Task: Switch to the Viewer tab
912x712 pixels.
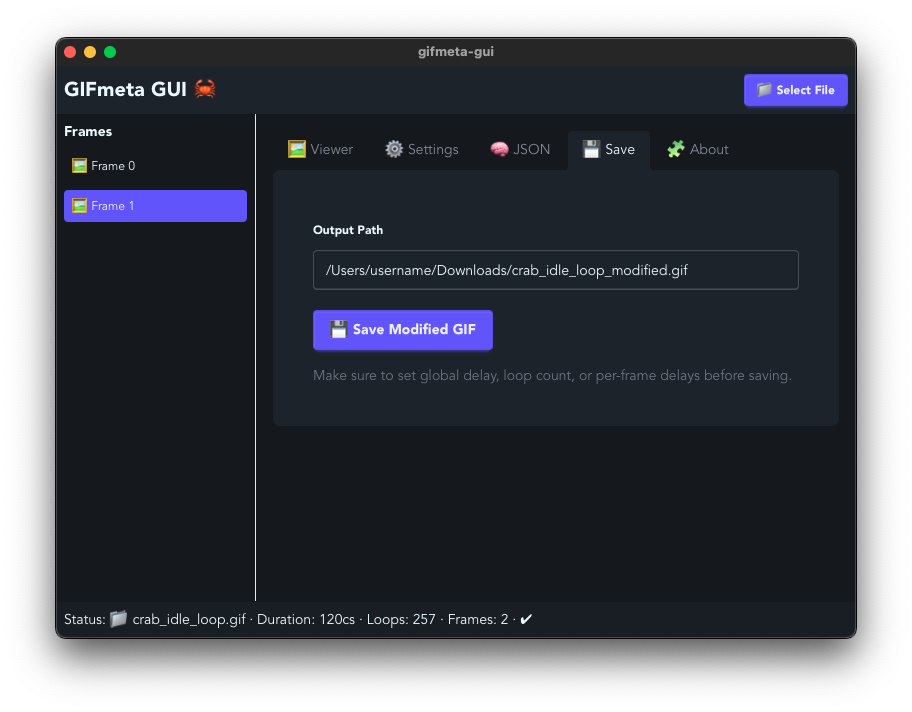Action: tap(320, 148)
